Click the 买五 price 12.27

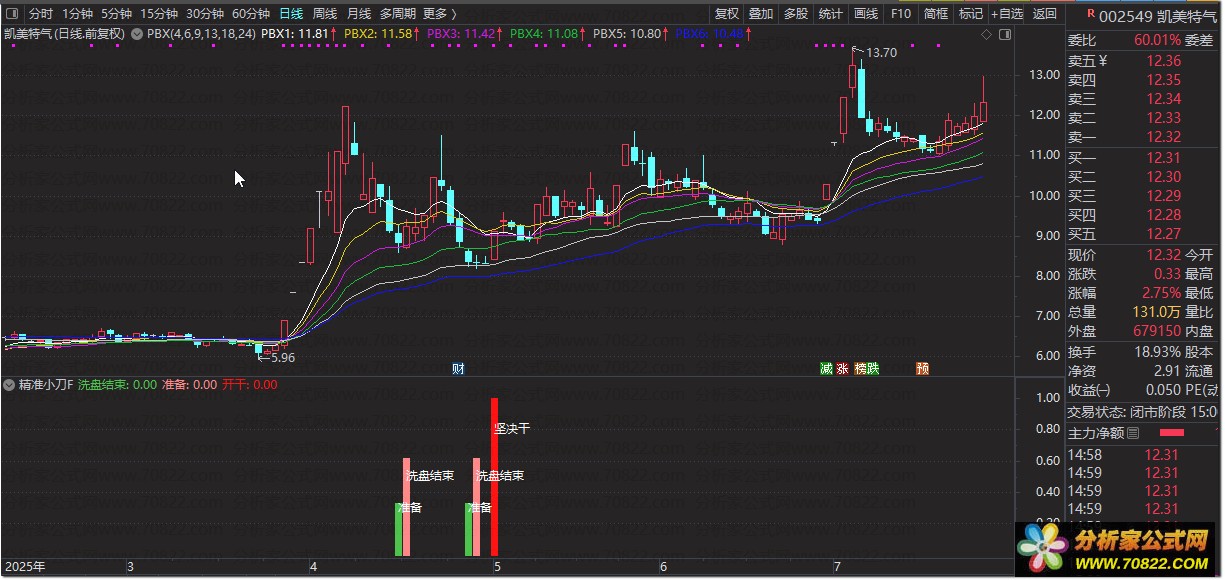[1163, 234]
